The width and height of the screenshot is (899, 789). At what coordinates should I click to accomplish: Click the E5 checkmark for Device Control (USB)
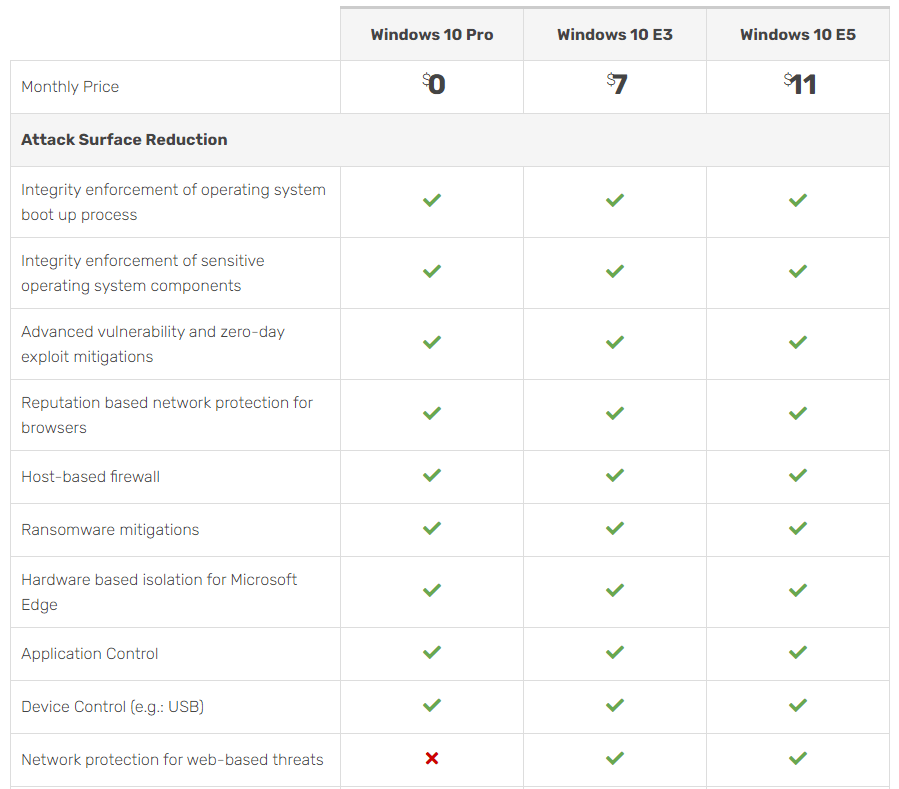pos(797,706)
